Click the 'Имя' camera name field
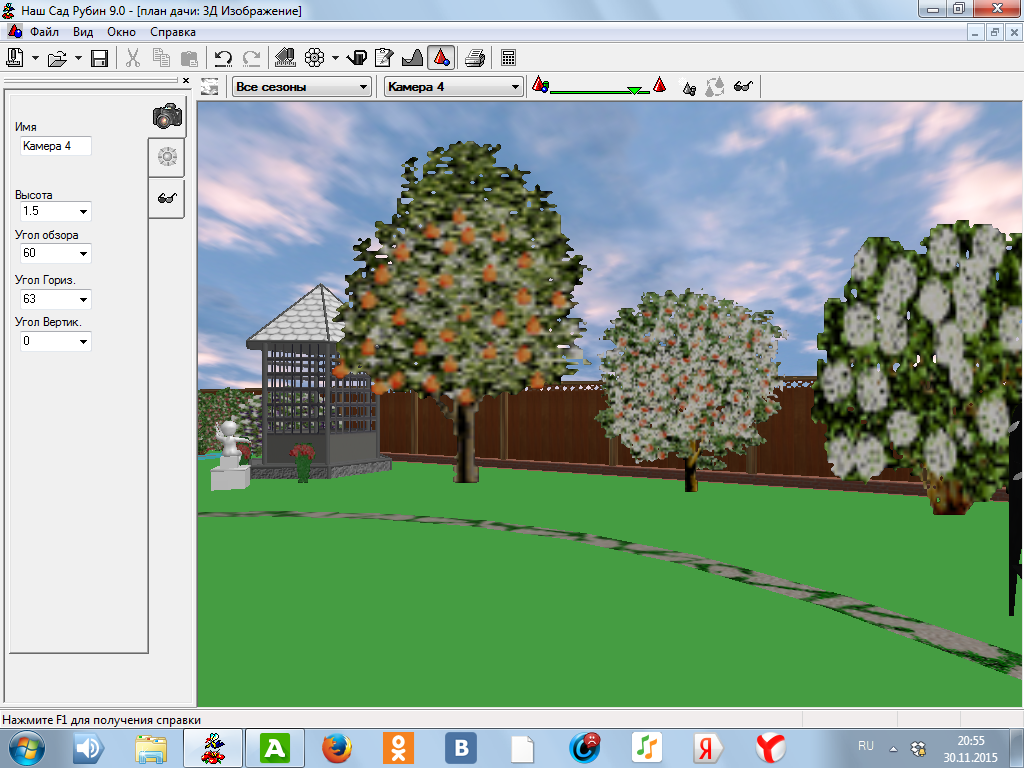Viewport: 1024px width, 768px height. 55,146
